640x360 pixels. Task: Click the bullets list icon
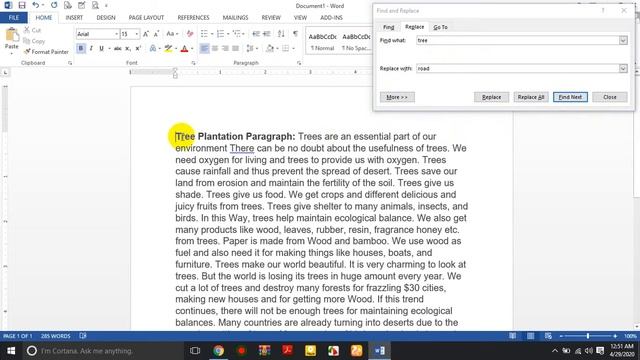204,34
